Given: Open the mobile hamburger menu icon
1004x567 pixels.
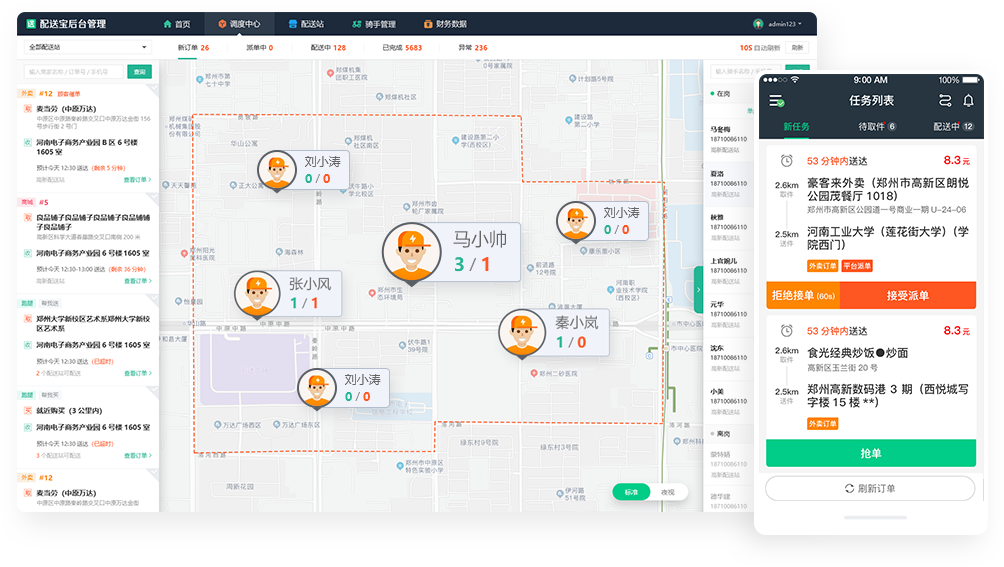Looking at the screenshot, I should (776, 101).
